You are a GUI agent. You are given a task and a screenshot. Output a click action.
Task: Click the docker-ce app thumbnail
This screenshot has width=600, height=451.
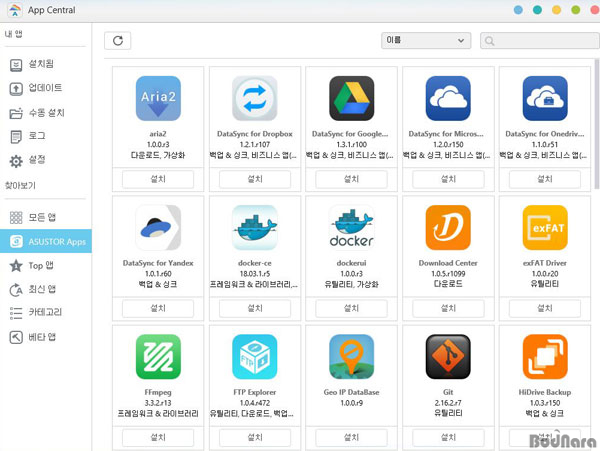point(254,228)
